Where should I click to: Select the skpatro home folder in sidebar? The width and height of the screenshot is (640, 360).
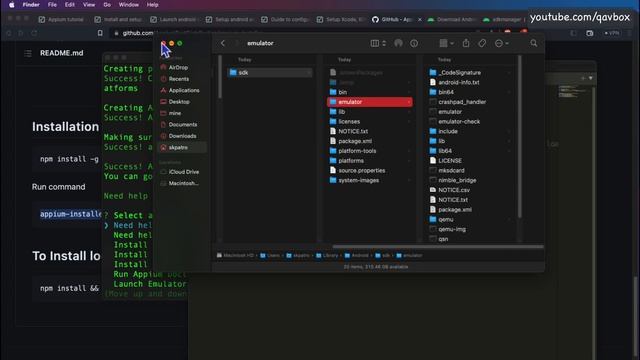[182, 147]
